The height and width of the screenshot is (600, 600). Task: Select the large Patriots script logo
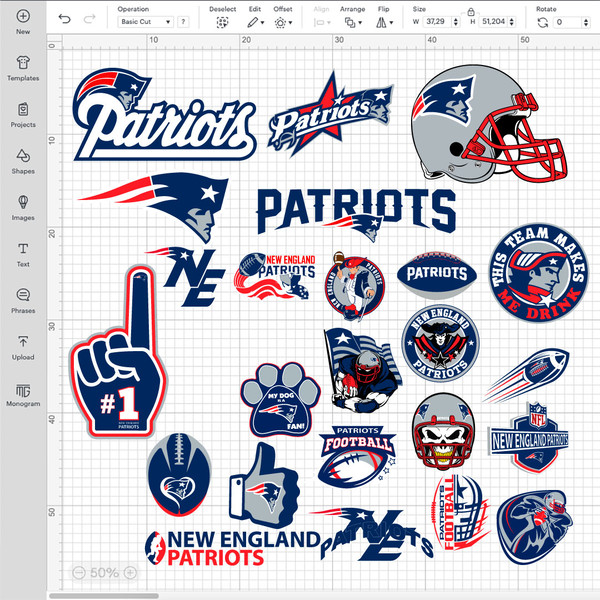[x=165, y=114]
